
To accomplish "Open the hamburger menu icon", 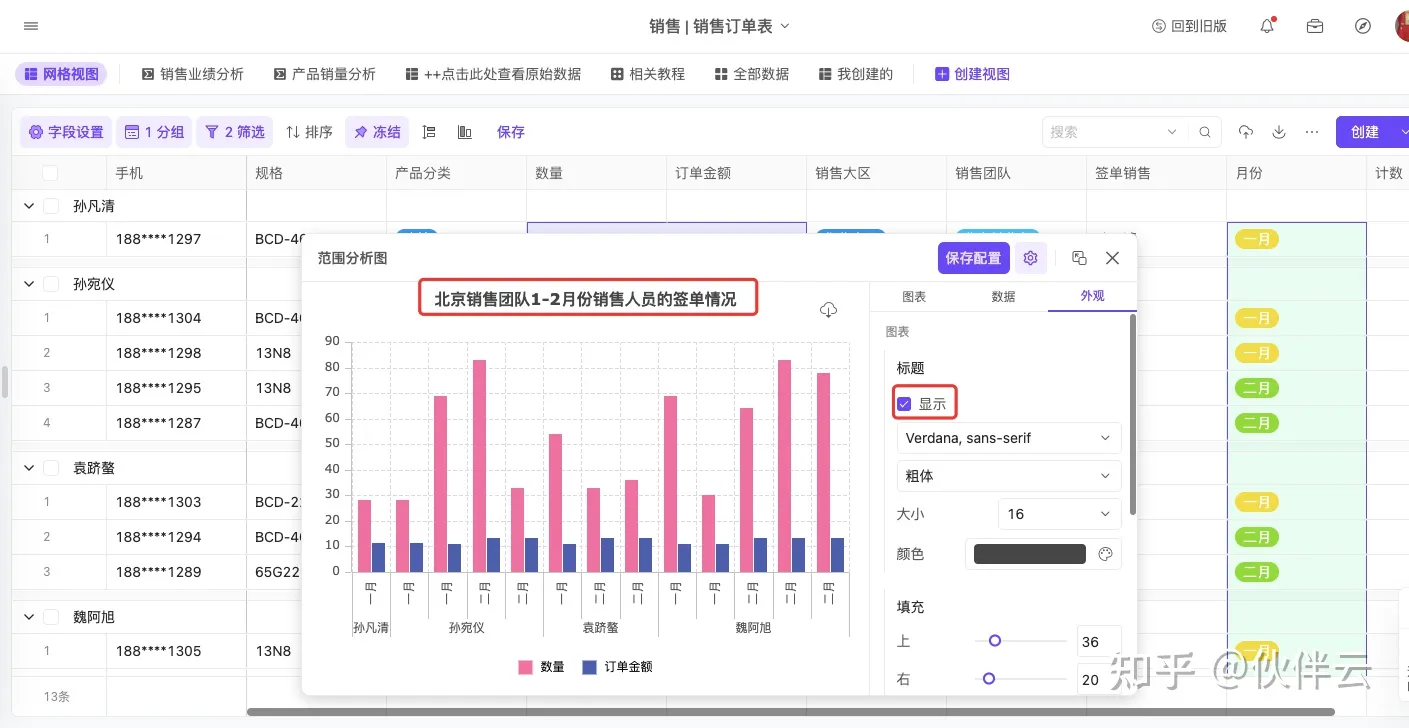I will (x=31, y=26).
